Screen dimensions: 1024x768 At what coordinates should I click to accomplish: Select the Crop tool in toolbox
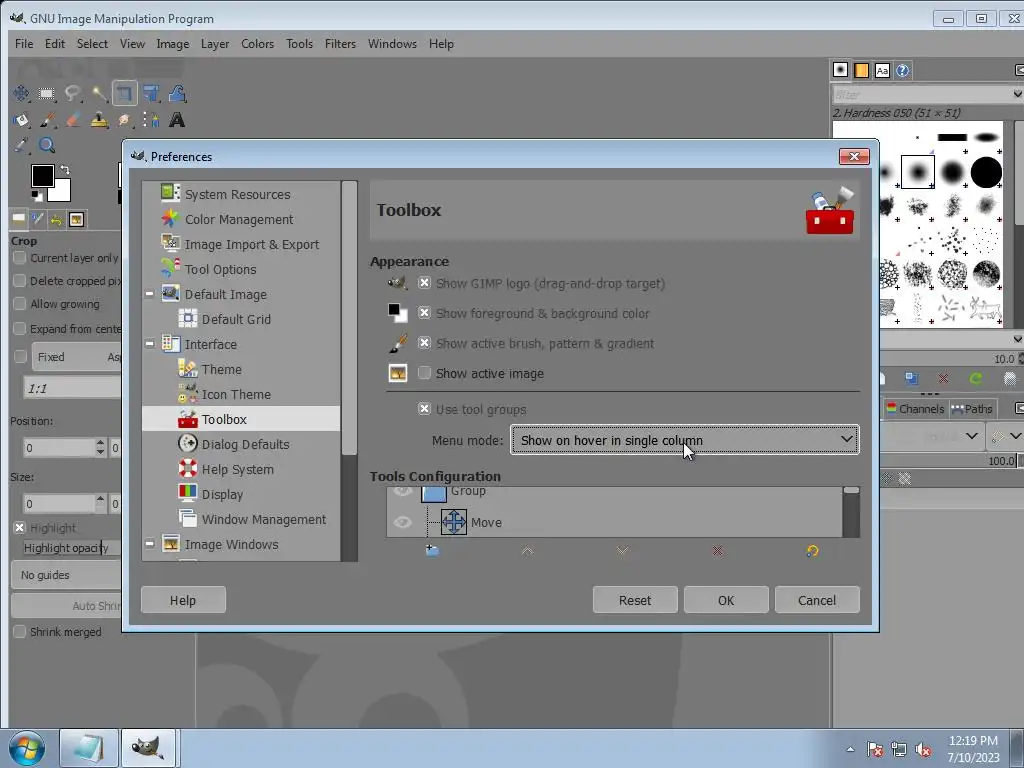tap(124, 93)
